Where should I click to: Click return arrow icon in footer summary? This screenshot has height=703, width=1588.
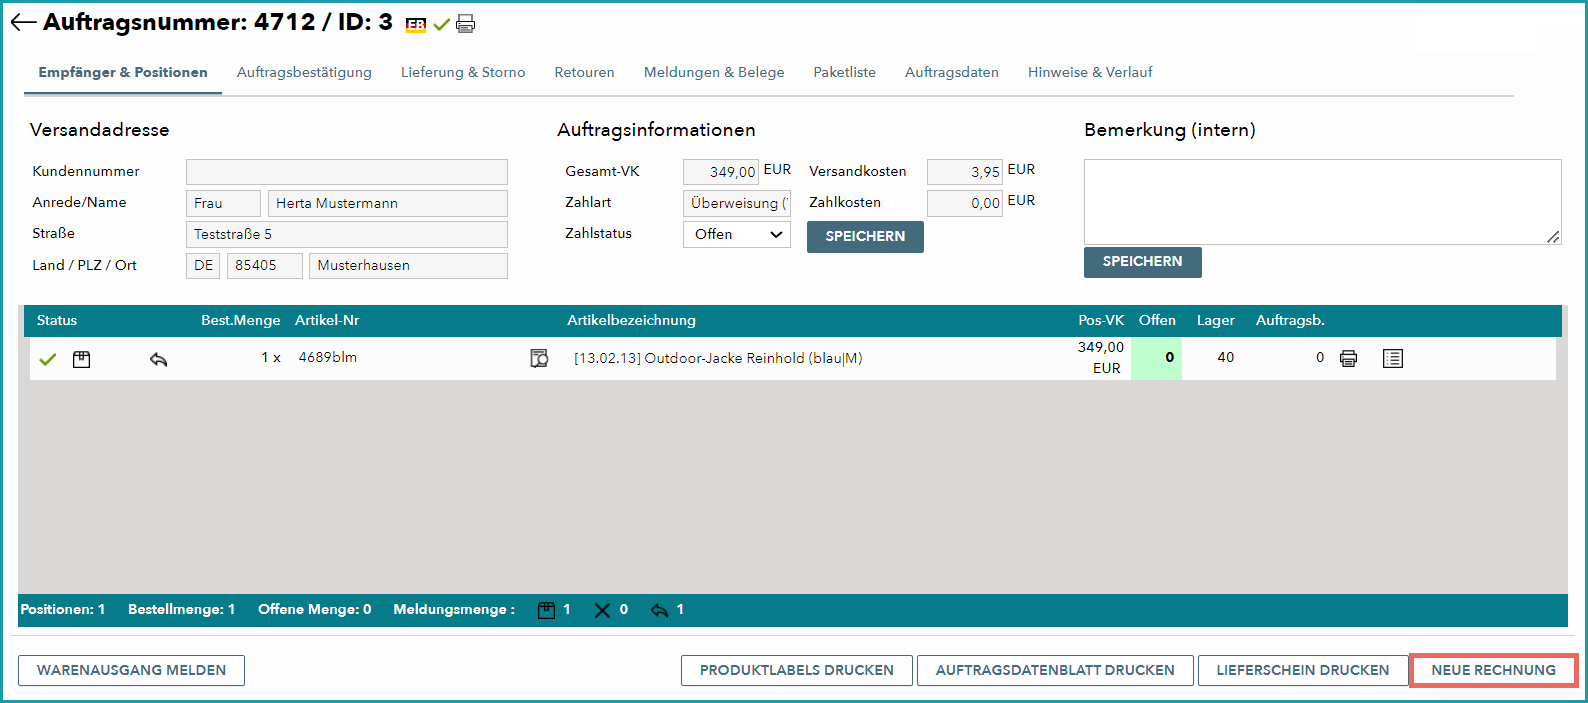click(659, 610)
